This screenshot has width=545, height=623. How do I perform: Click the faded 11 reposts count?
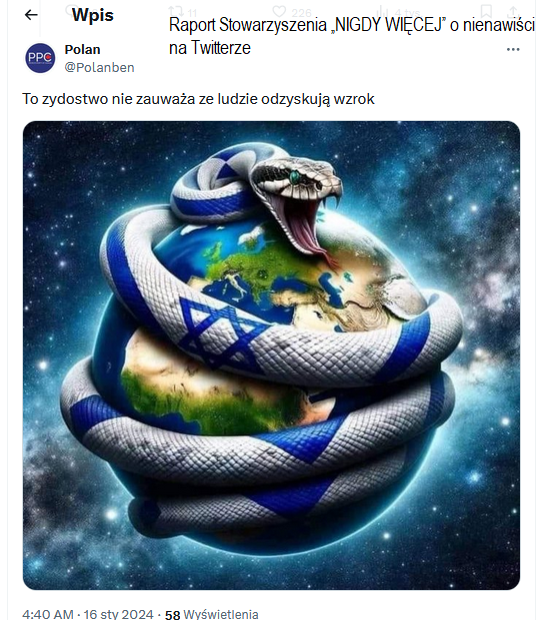click(x=193, y=13)
